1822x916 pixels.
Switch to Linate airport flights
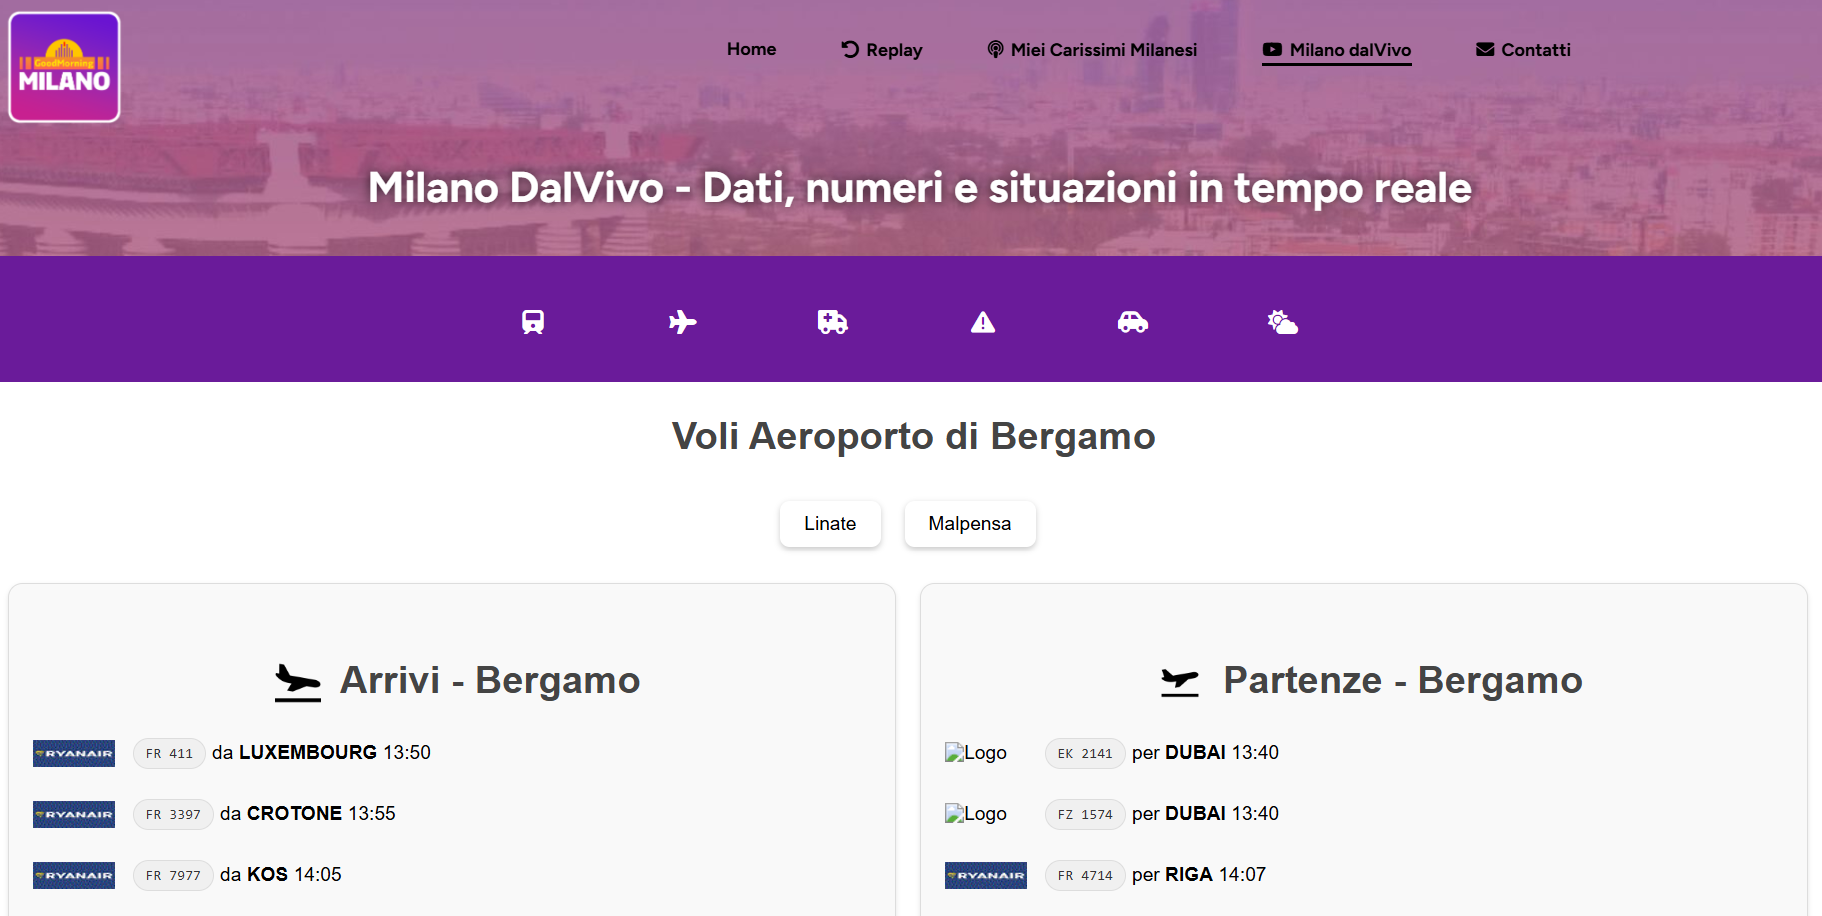coord(830,524)
